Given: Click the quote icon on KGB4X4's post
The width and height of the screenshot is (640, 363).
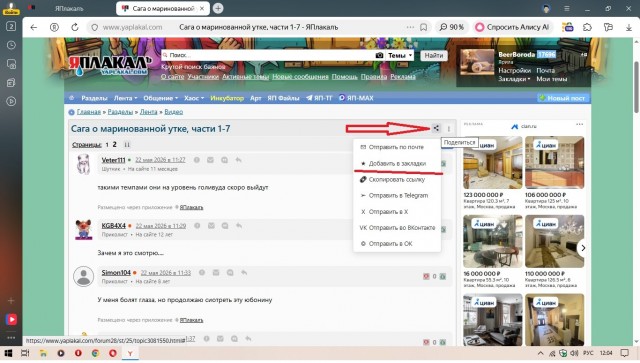Looking at the screenshot, I should click(x=225, y=225).
